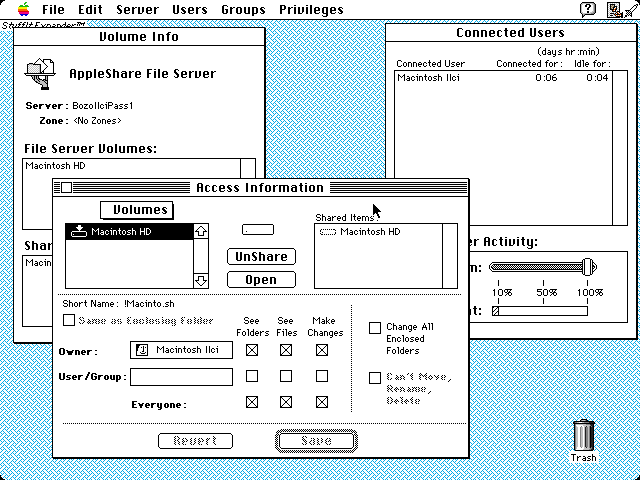Click the empty User/Group input field
Image resolution: width=640 pixels, height=480 pixels.
tap(182, 377)
